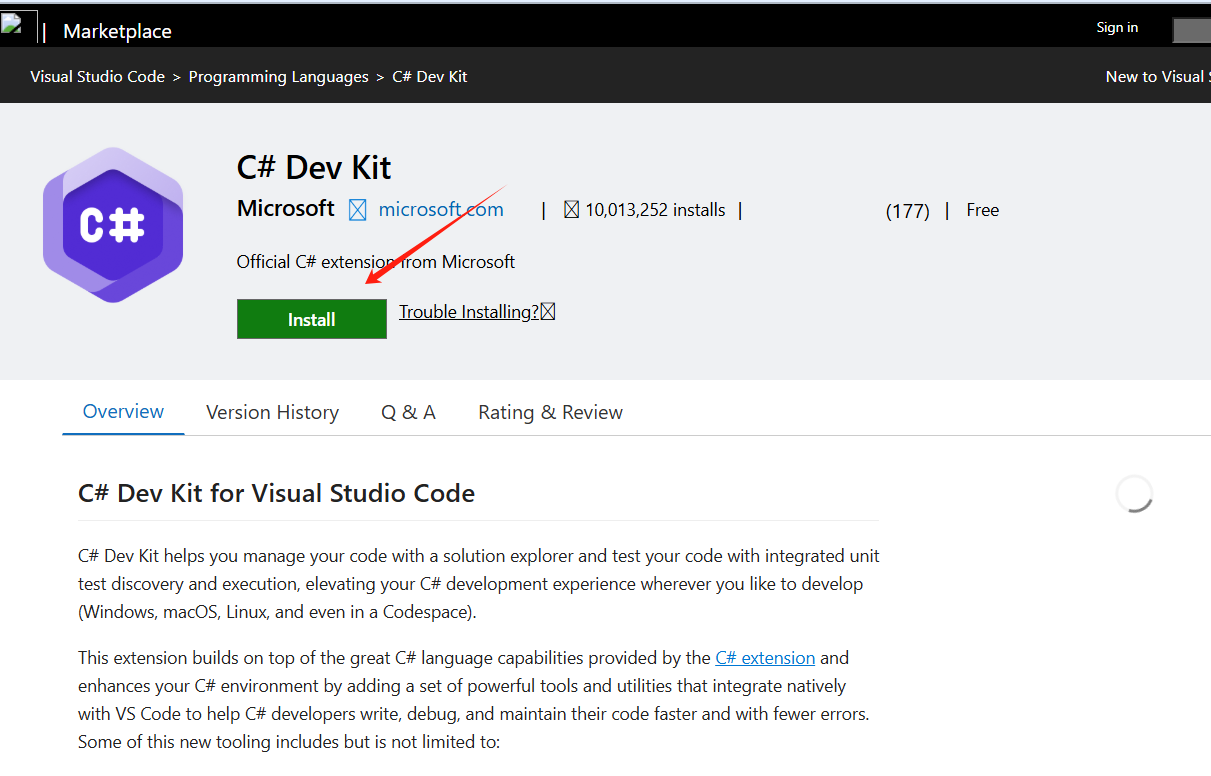This screenshot has width=1211, height=776.
Task: Click the loading spinner on the right
Action: 1135,494
